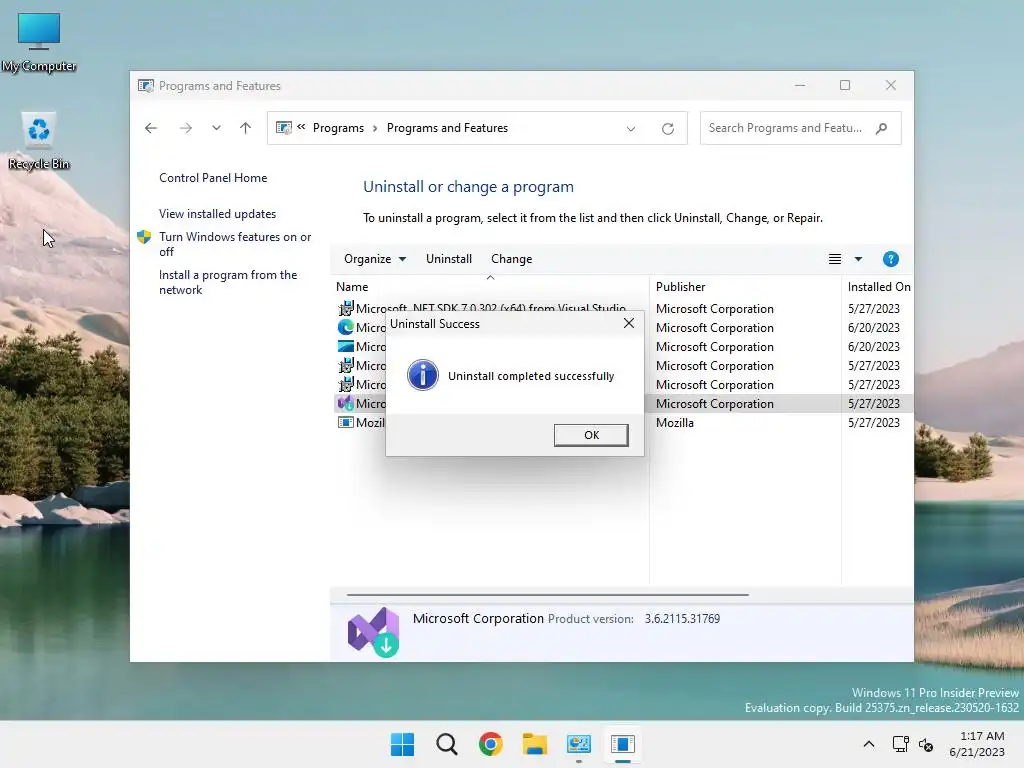Go back using the back arrow
The width and height of the screenshot is (1024, 768).
pyautogui.click(x=151, y=128)
